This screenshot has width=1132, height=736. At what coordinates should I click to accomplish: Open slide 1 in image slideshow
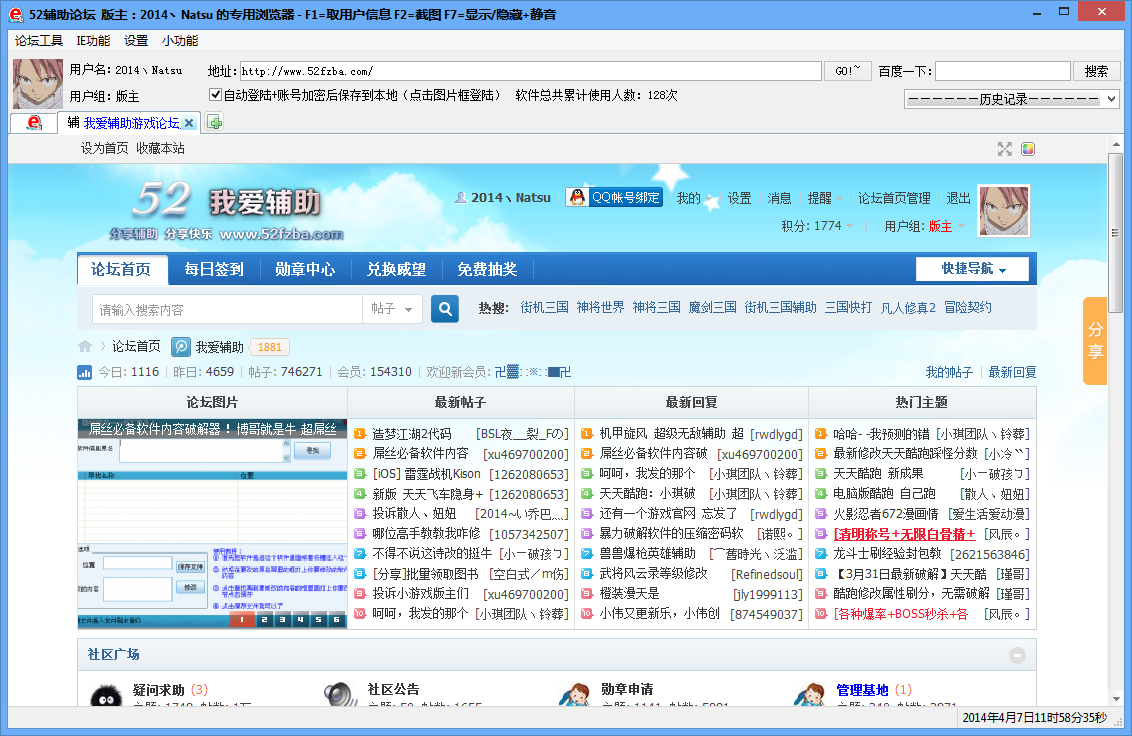point(242,620)
